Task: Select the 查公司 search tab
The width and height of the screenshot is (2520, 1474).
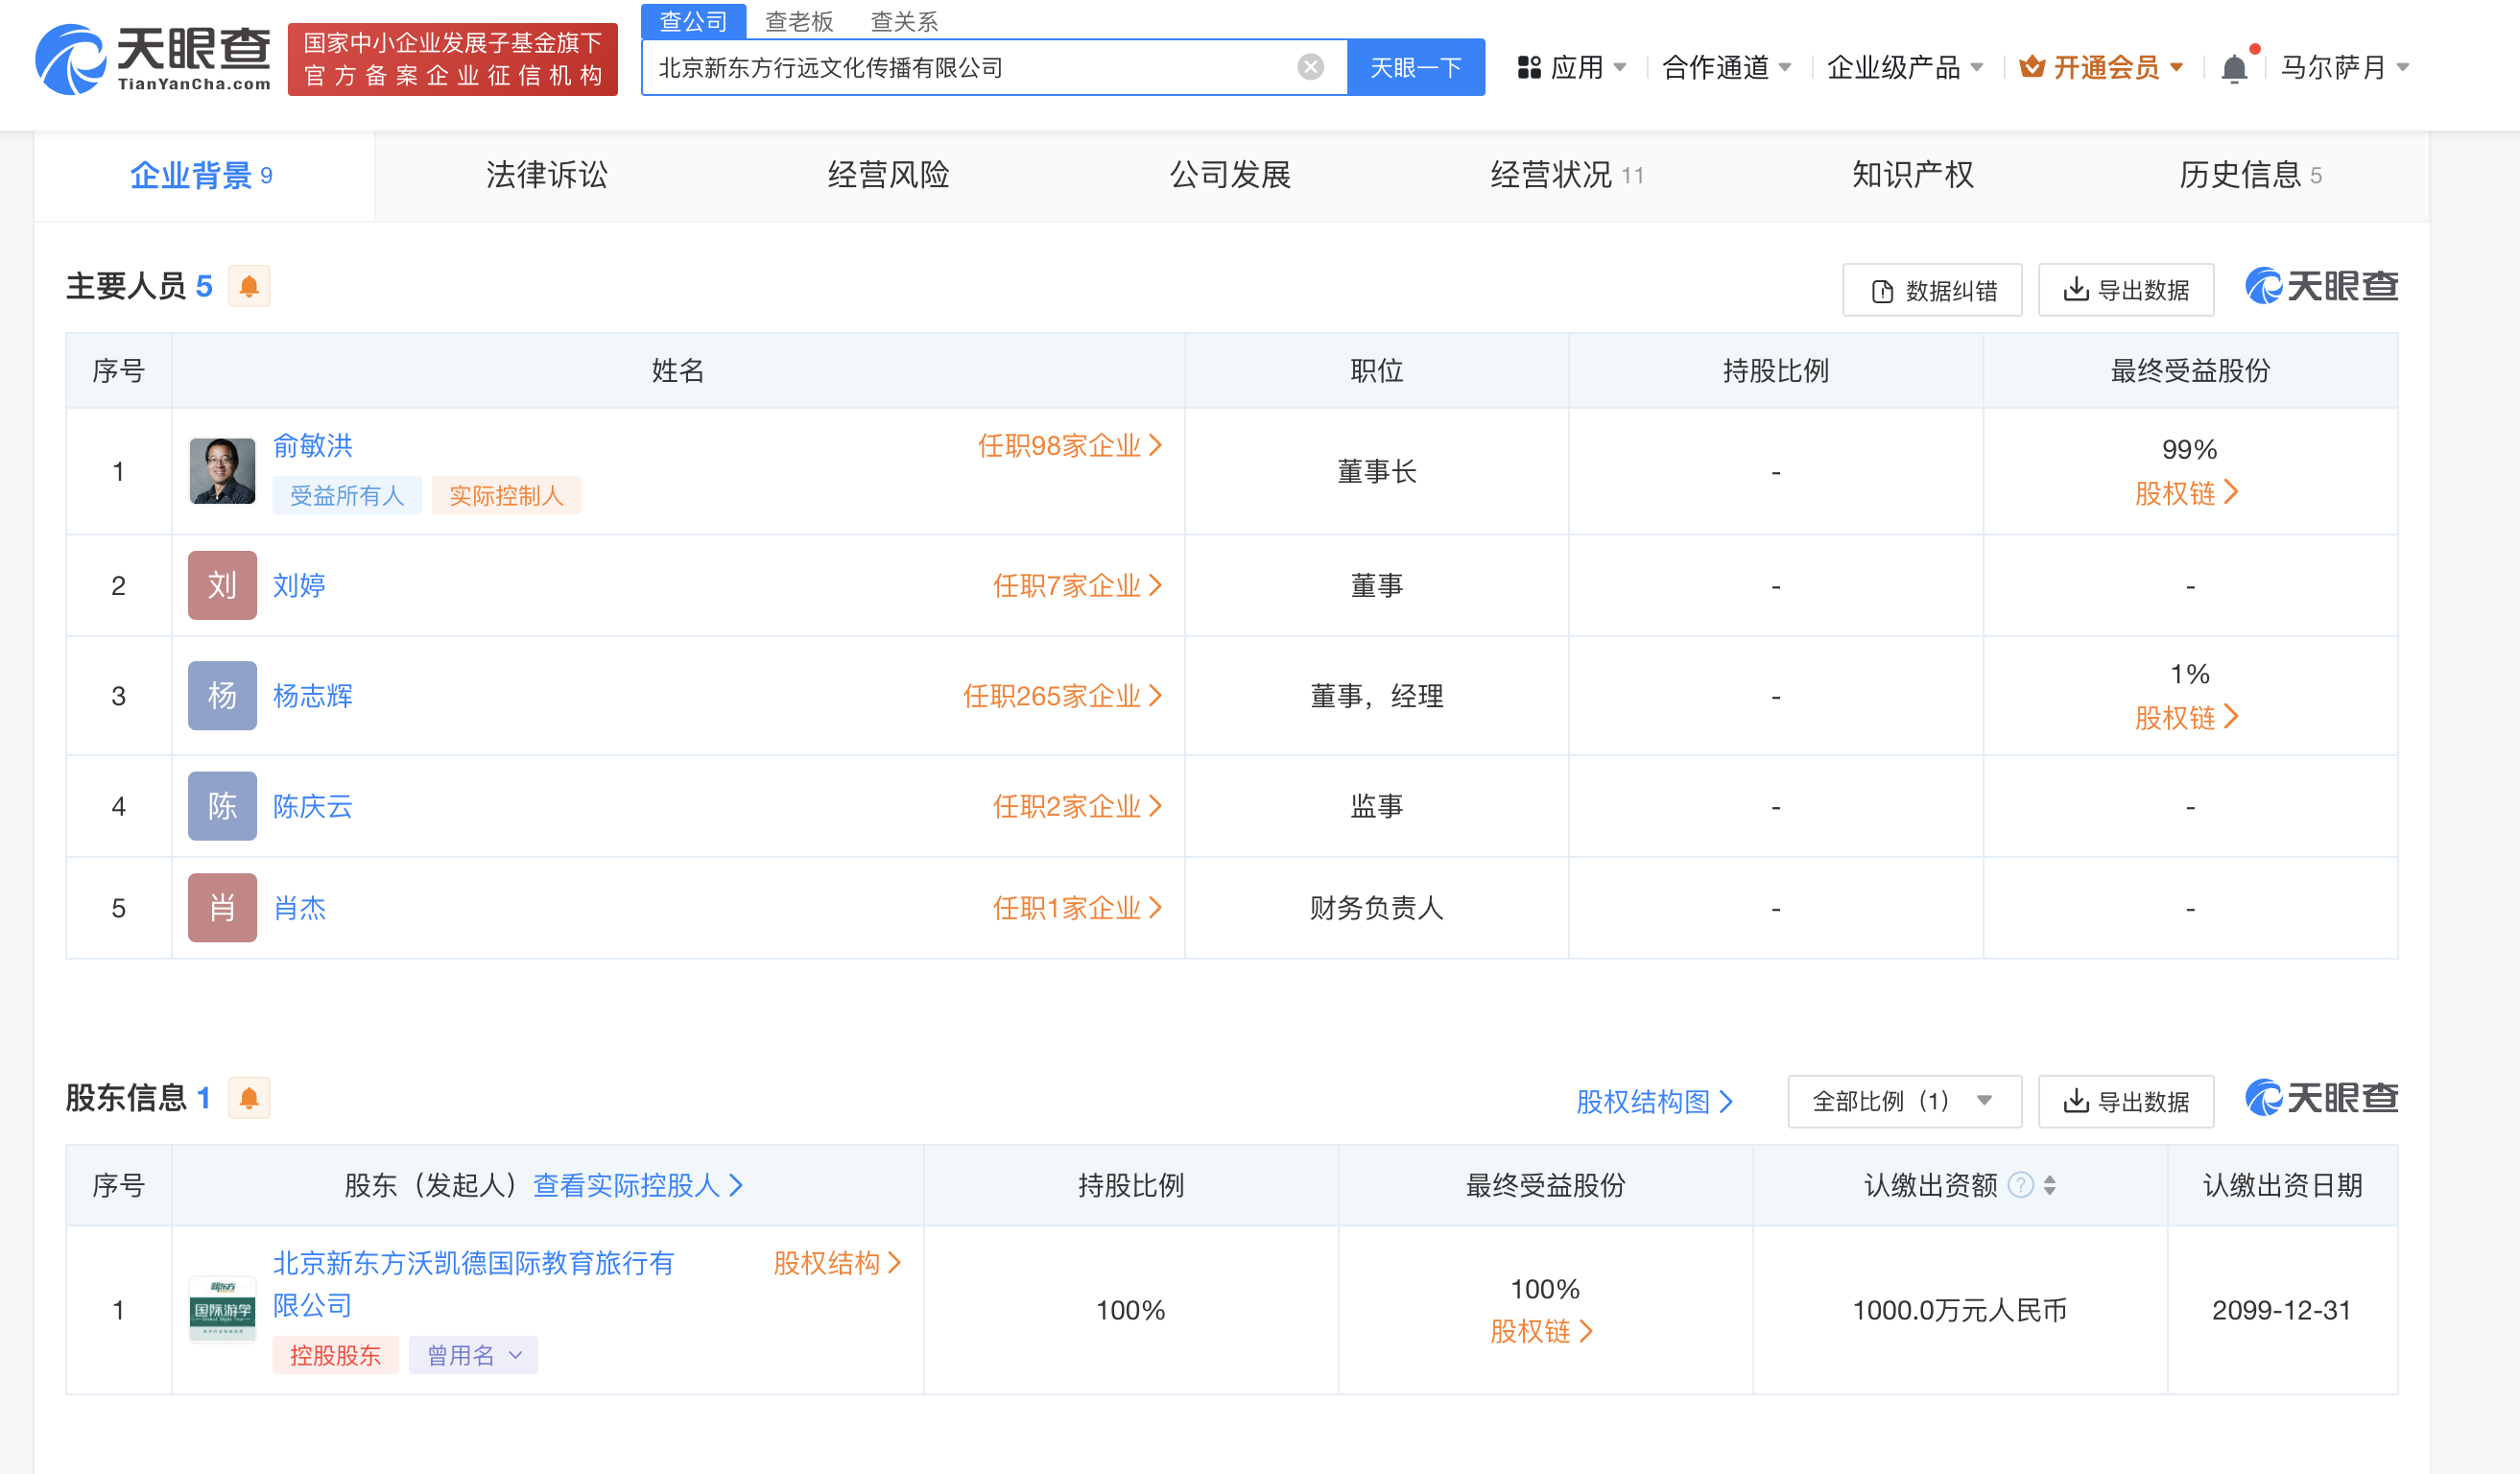Action: [x=693, y=21]
